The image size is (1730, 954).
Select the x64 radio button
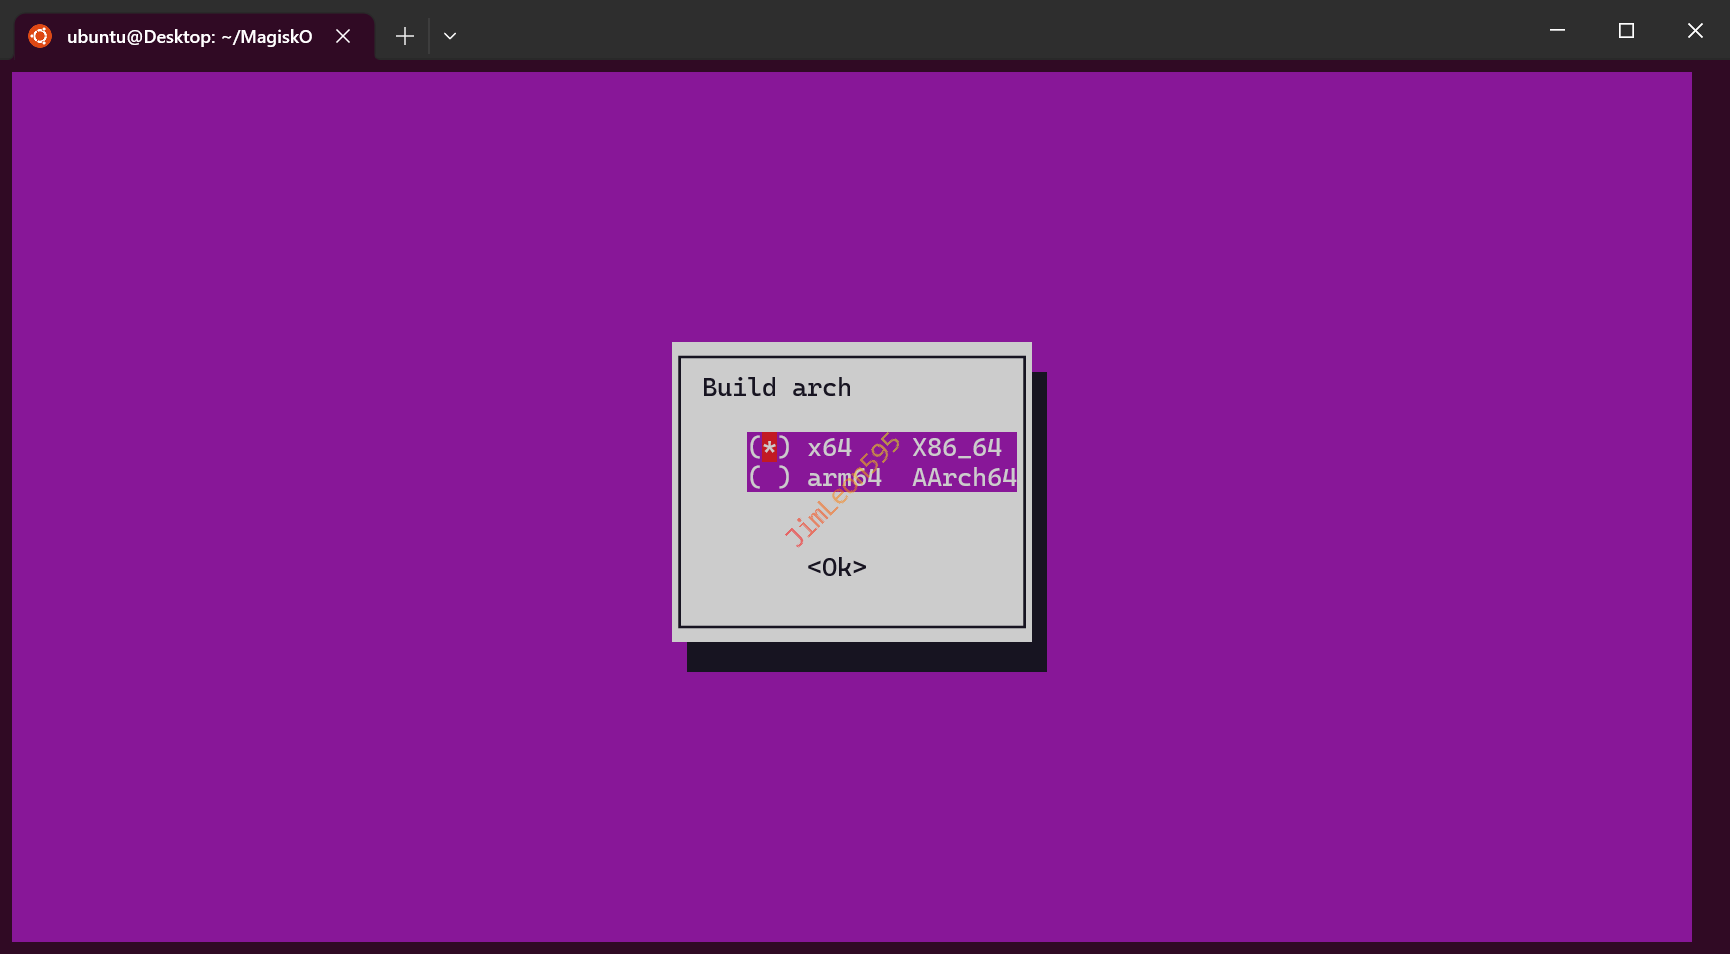(x=769, y=447)
